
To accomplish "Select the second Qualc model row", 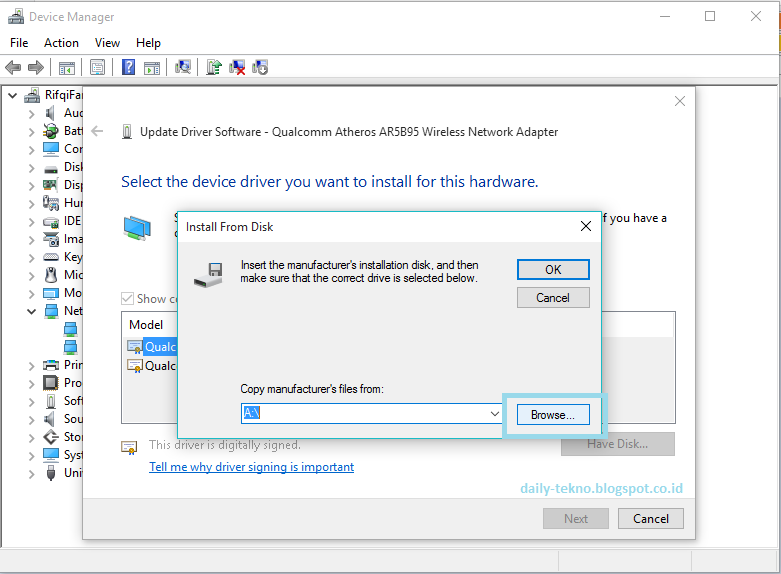I will (x=152, y=366).
